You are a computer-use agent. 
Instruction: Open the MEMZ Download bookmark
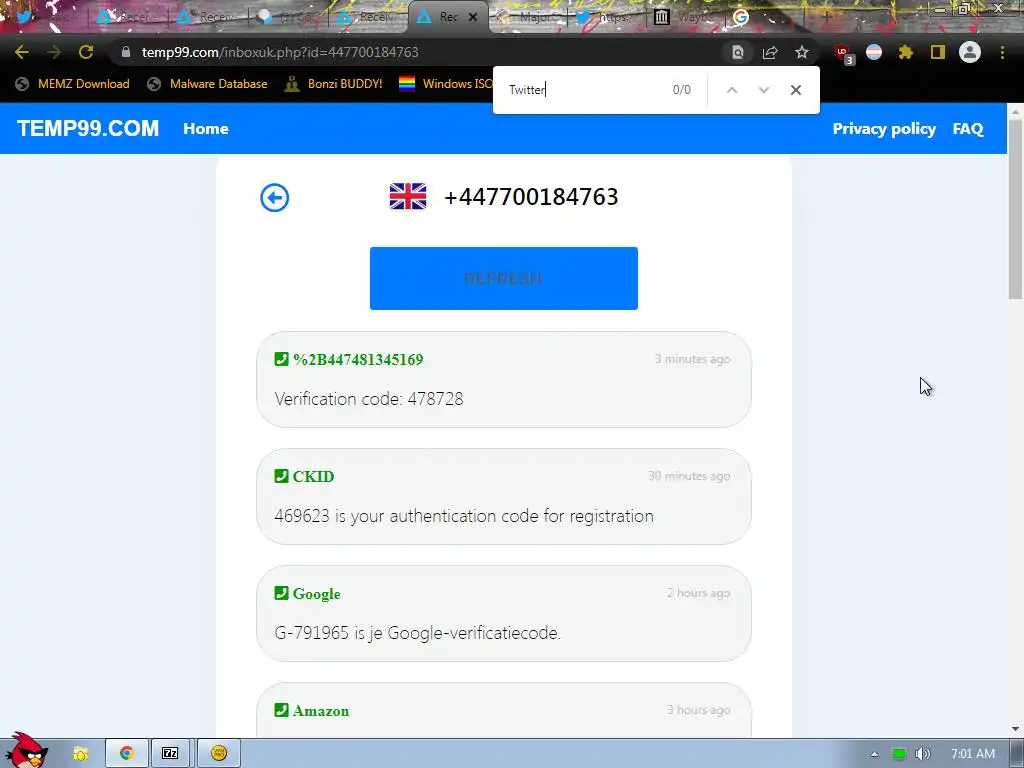pyautogui.click(x=72, y=84)
